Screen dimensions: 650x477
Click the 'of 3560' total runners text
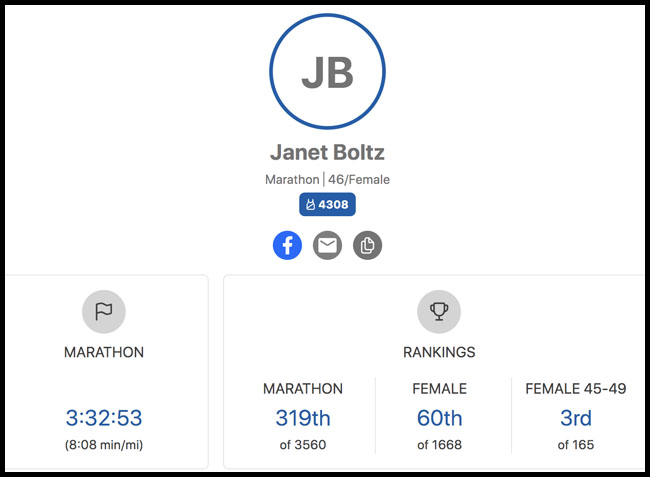[303, 444]
